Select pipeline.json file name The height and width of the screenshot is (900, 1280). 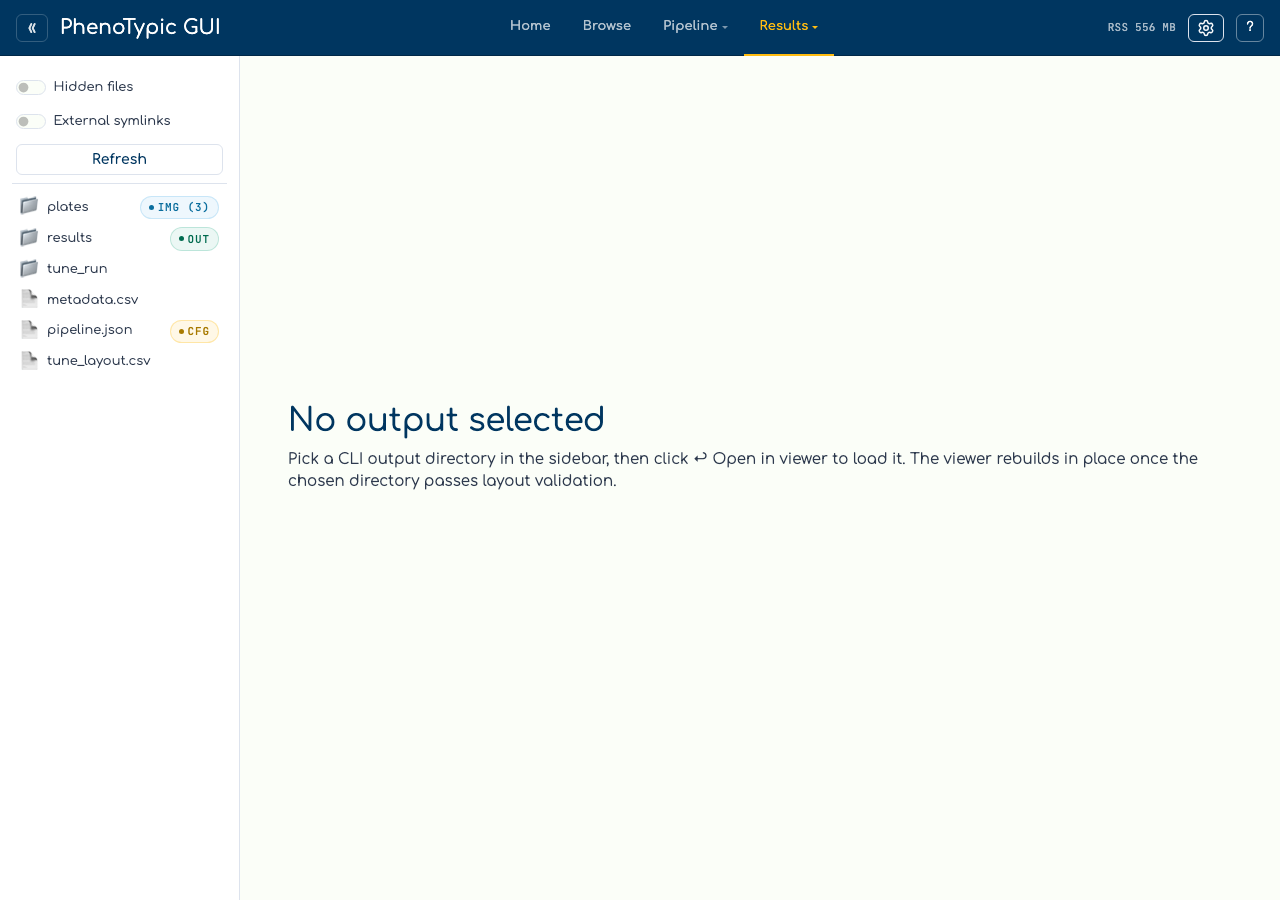[x=90, y=330]
